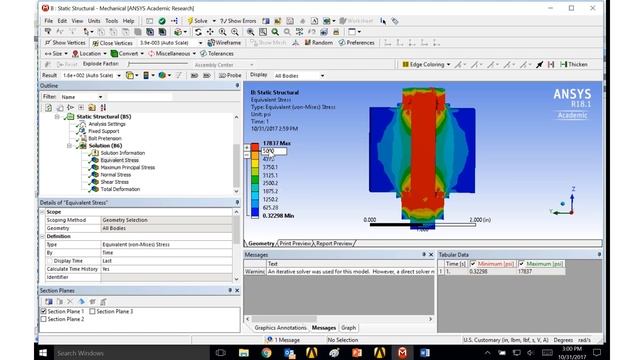This screenshot has width=640, height=360.
Task: Click the Equivalent Stress result icon in tree
Action: pos(94,160)
